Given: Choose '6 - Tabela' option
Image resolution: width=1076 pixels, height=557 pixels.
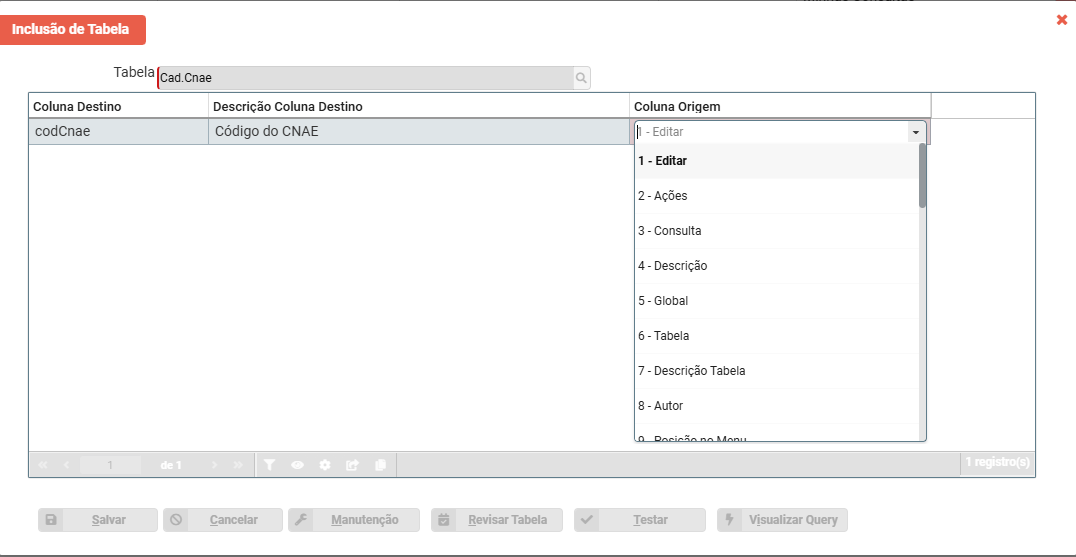Looking at the screenshot, I should (664, 336).
